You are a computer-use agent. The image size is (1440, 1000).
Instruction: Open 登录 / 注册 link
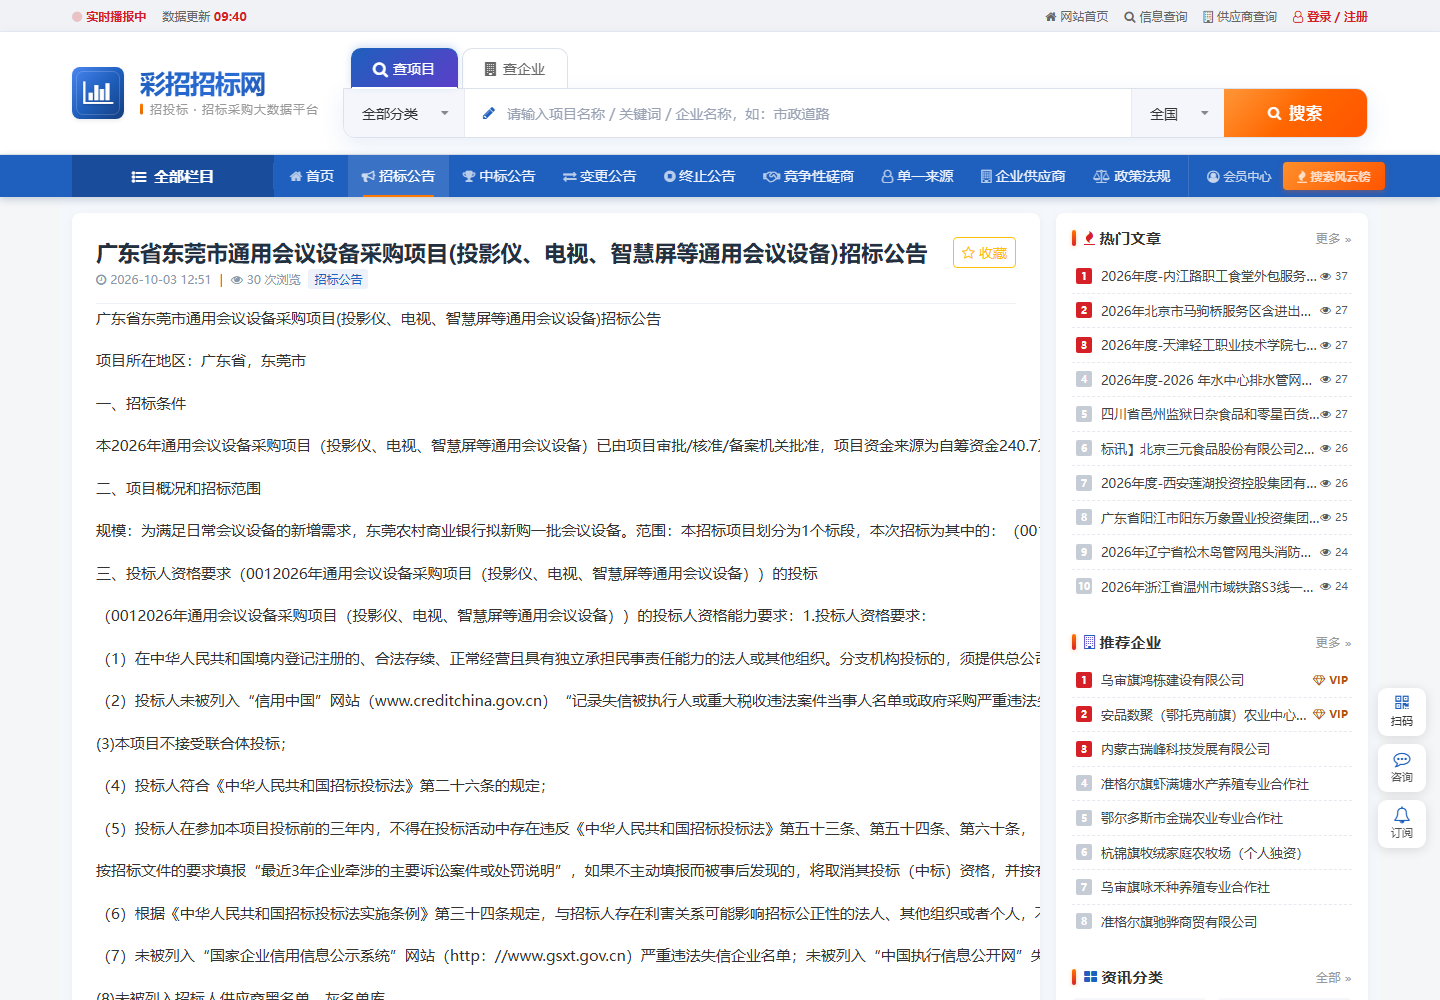point(1330,16)
